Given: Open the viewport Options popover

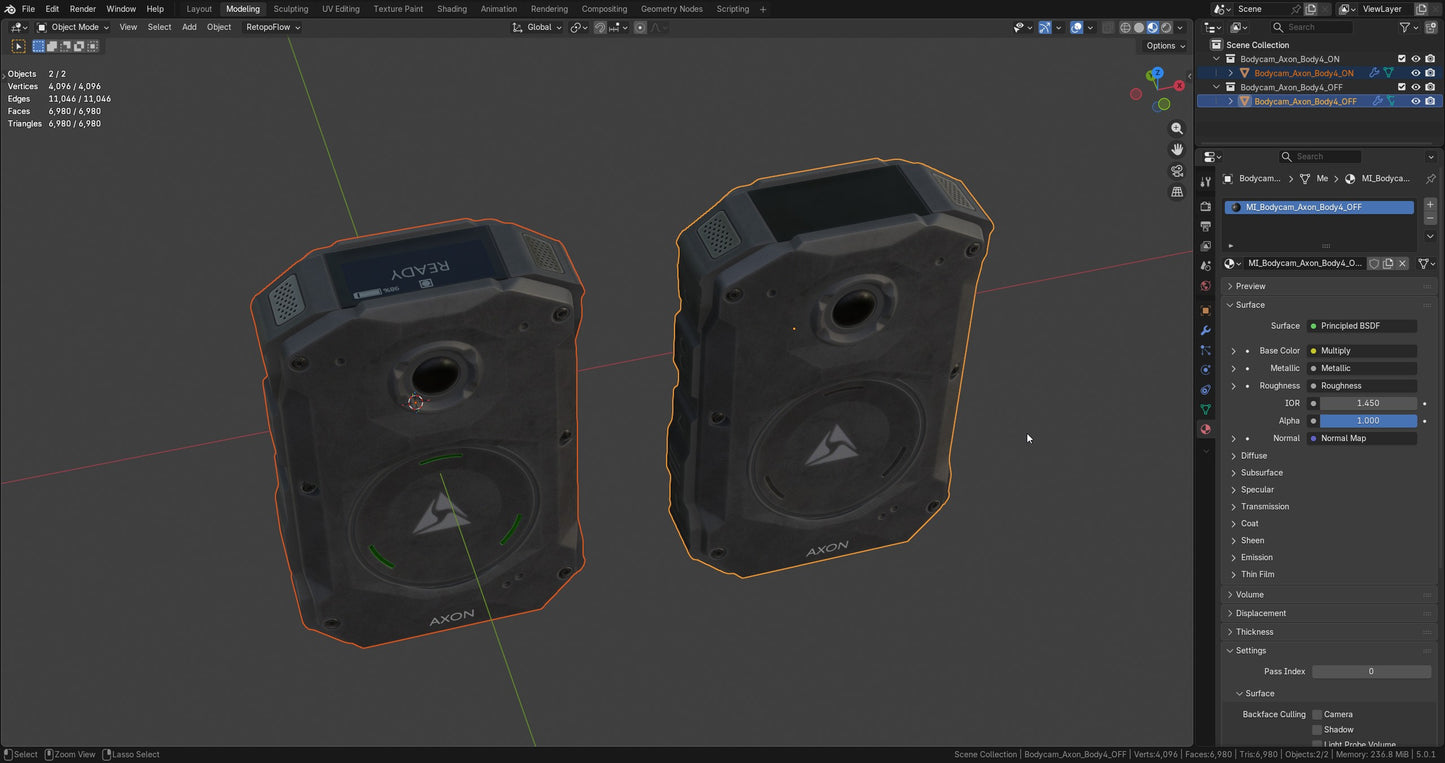Looking at the screenshot, I should point(1162,46).
